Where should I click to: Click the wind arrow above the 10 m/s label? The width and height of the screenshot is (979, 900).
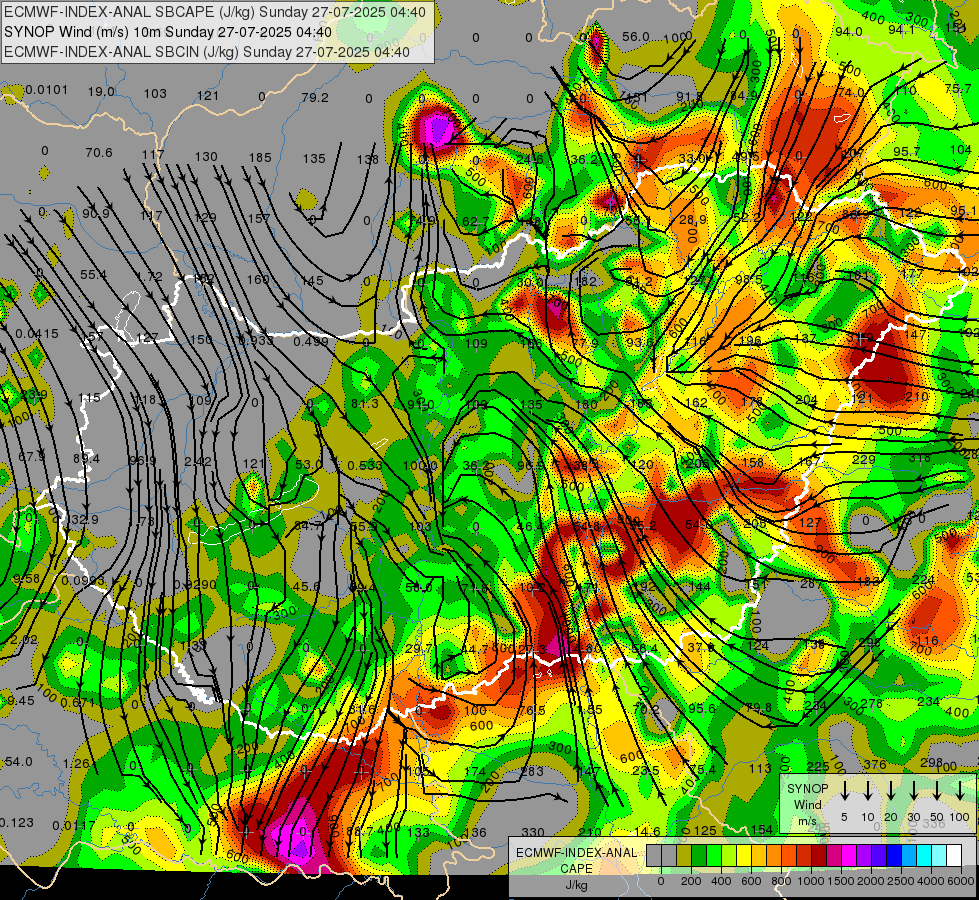coord(868,790)
